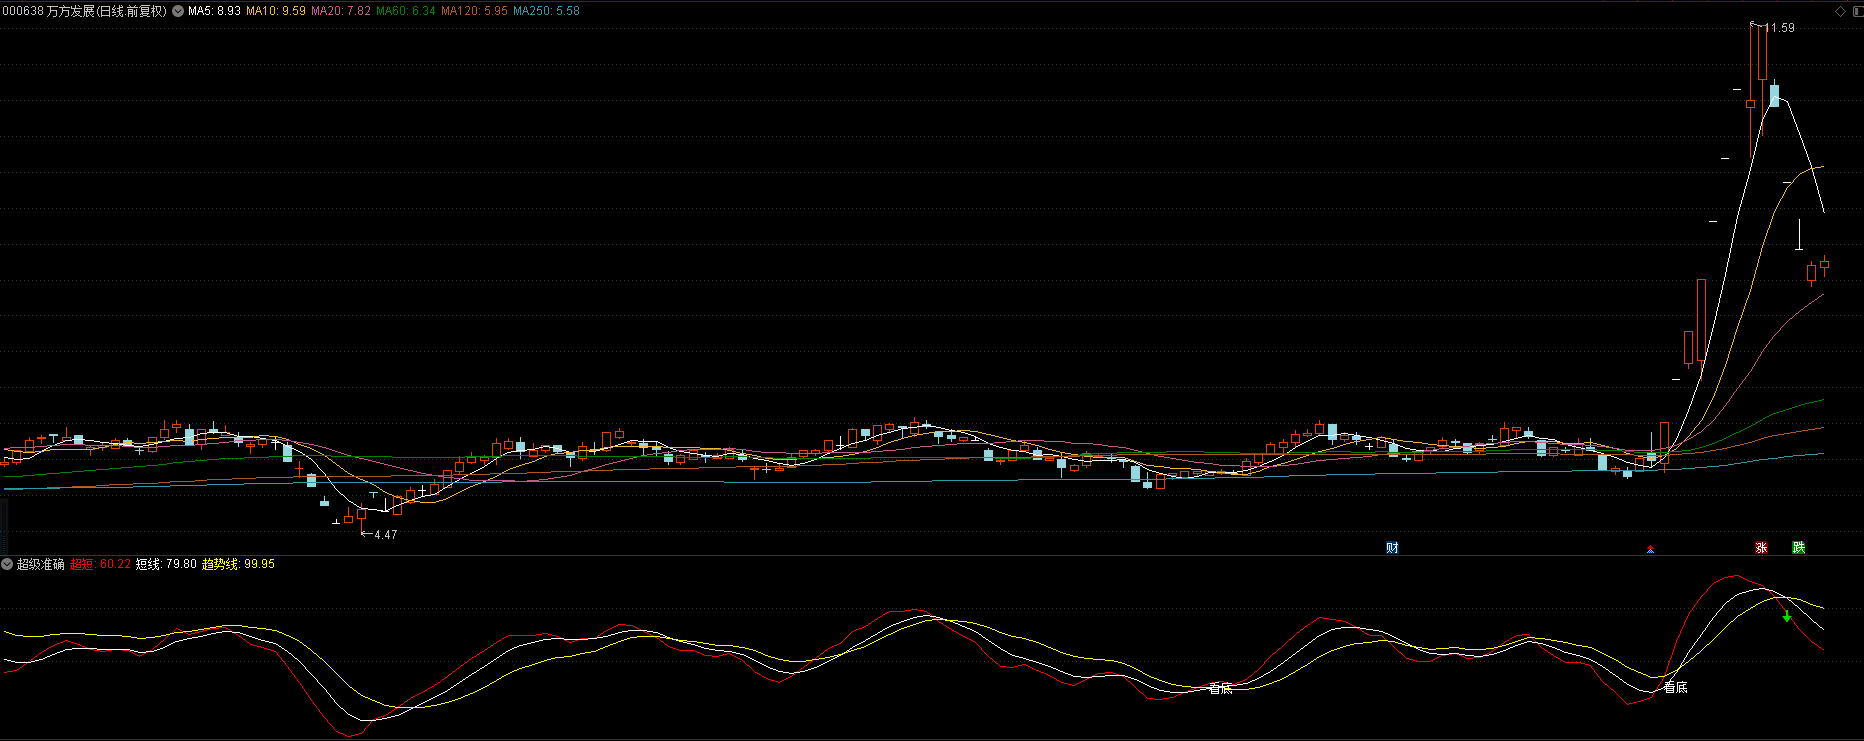Click the 11.59 high price label
This screenshot has width=1864, height=741.
[1780, 28]
